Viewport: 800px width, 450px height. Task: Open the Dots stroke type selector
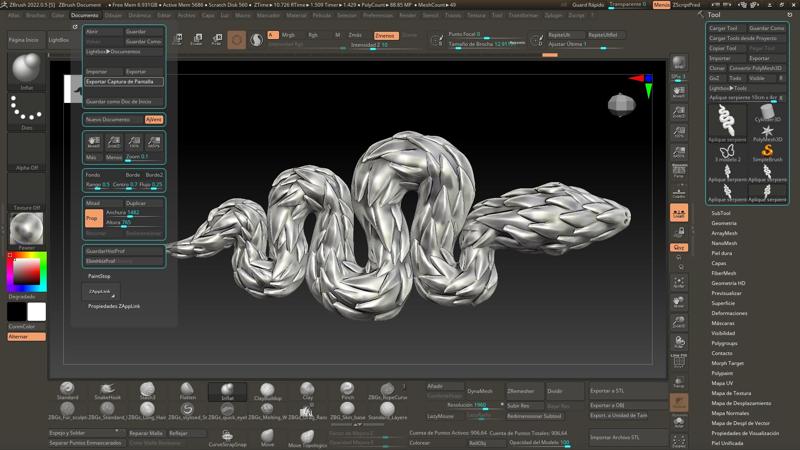tap(27, 111)
